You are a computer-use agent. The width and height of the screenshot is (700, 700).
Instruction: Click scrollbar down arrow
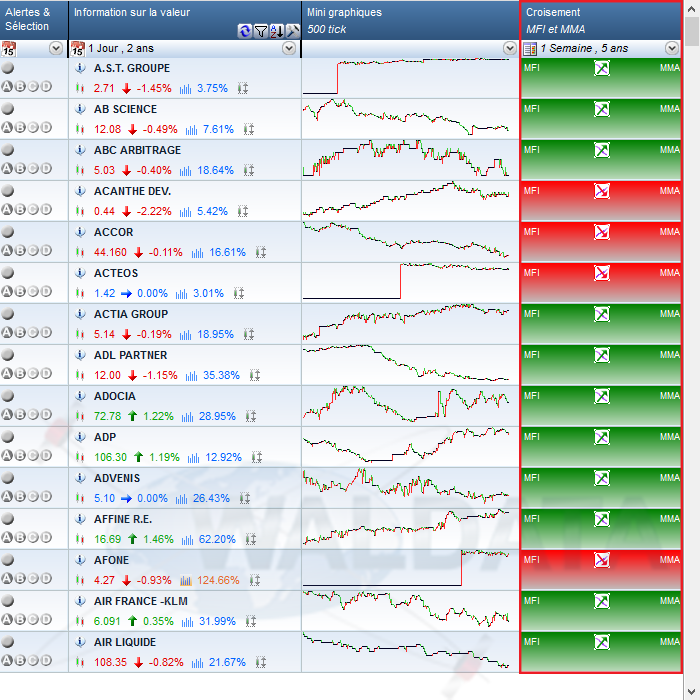point(692,692)
